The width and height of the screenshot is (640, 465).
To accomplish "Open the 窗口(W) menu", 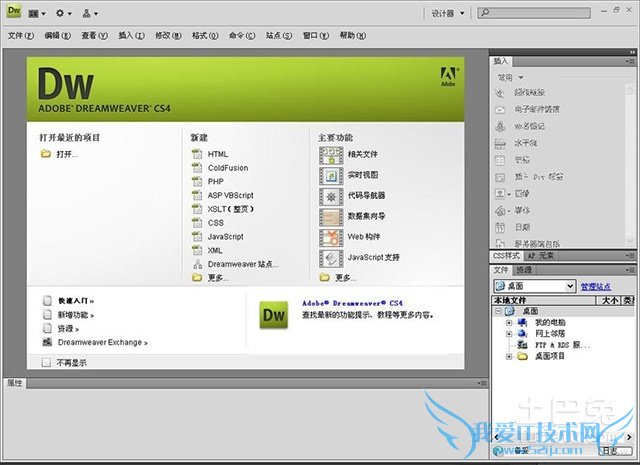I will point(316,36).
